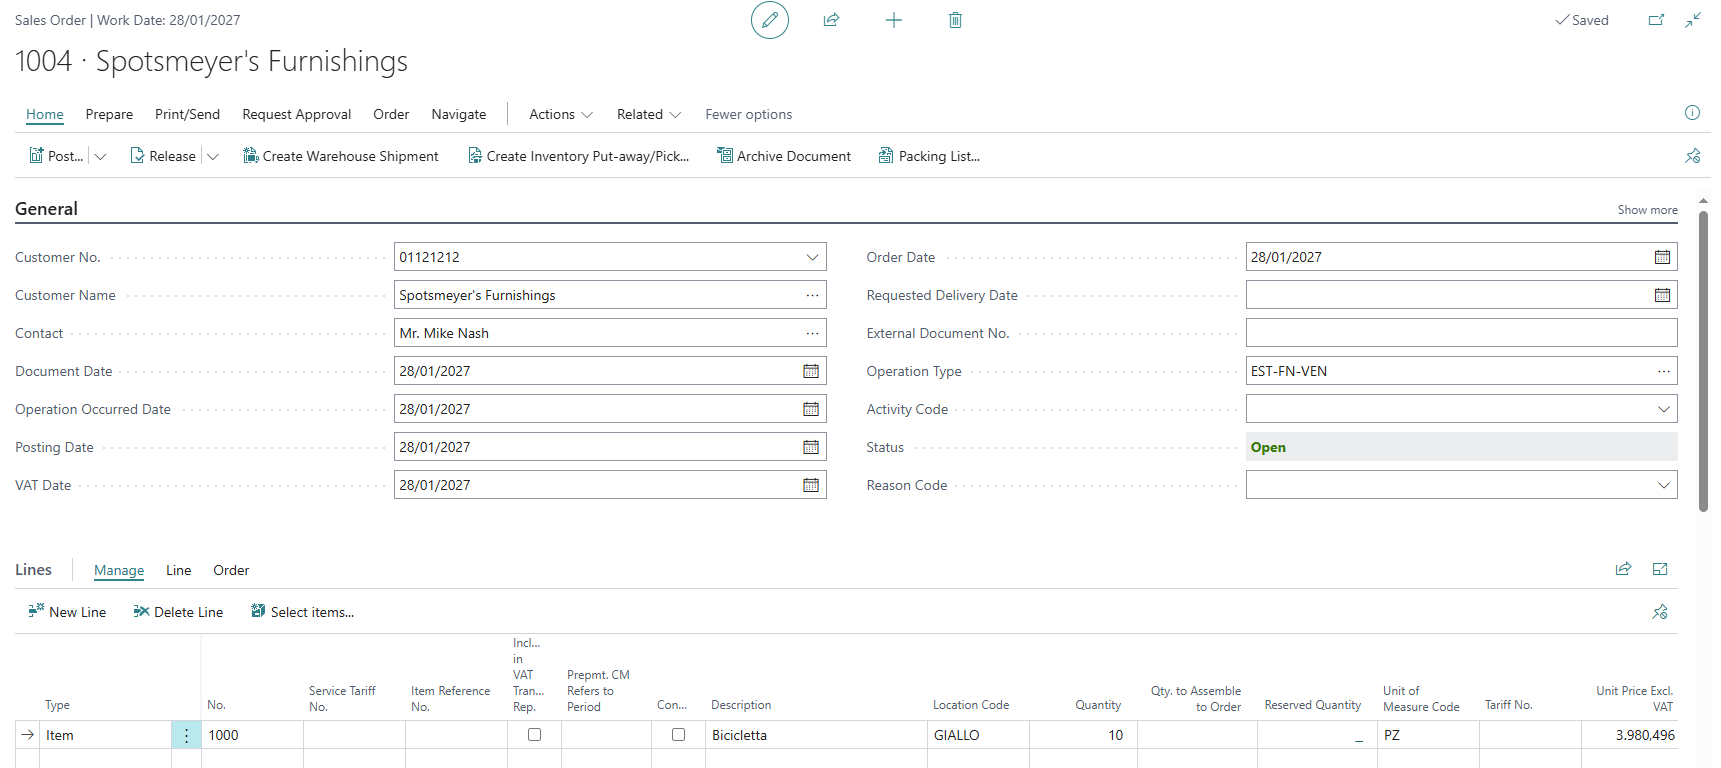Click the Location Code cell GIALLO
1721x768 pixels.
[978, 735]
